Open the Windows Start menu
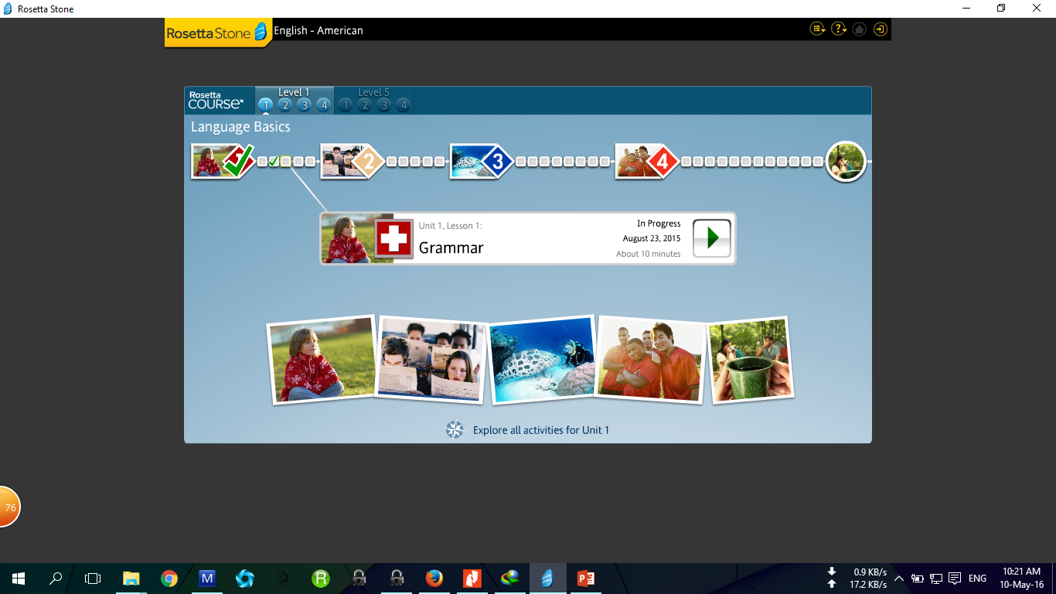Viewport: 1056px width, 594px height. tap(18, 579)
